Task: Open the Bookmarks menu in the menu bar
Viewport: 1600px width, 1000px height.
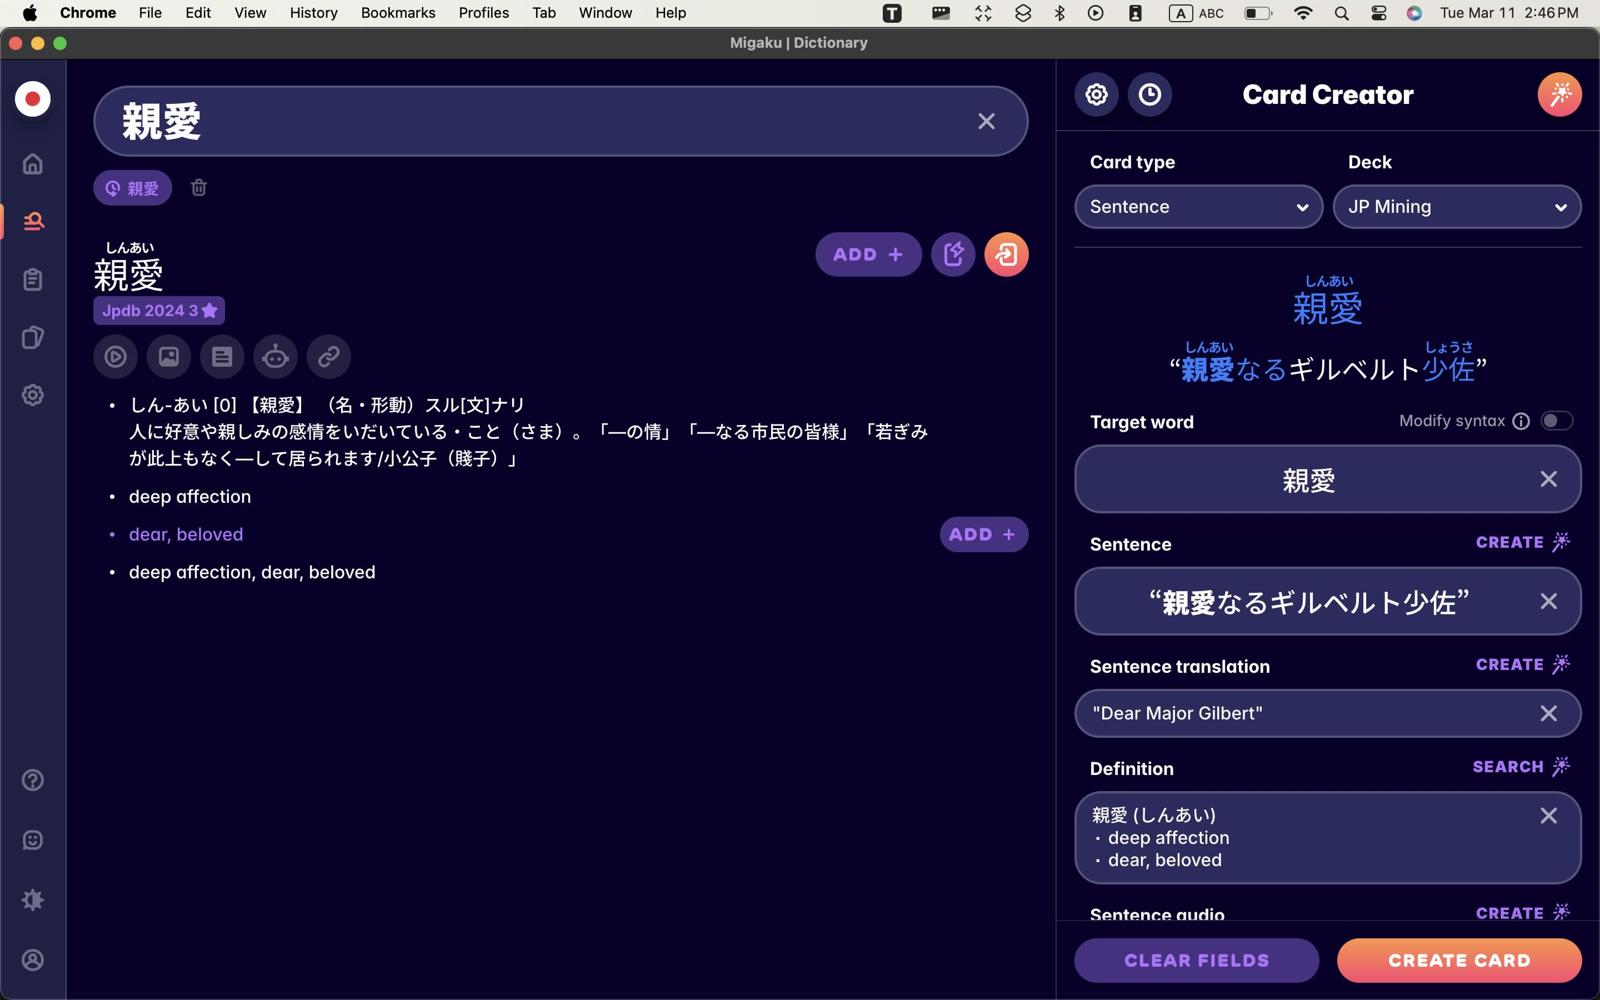Action: click(397, 13)
